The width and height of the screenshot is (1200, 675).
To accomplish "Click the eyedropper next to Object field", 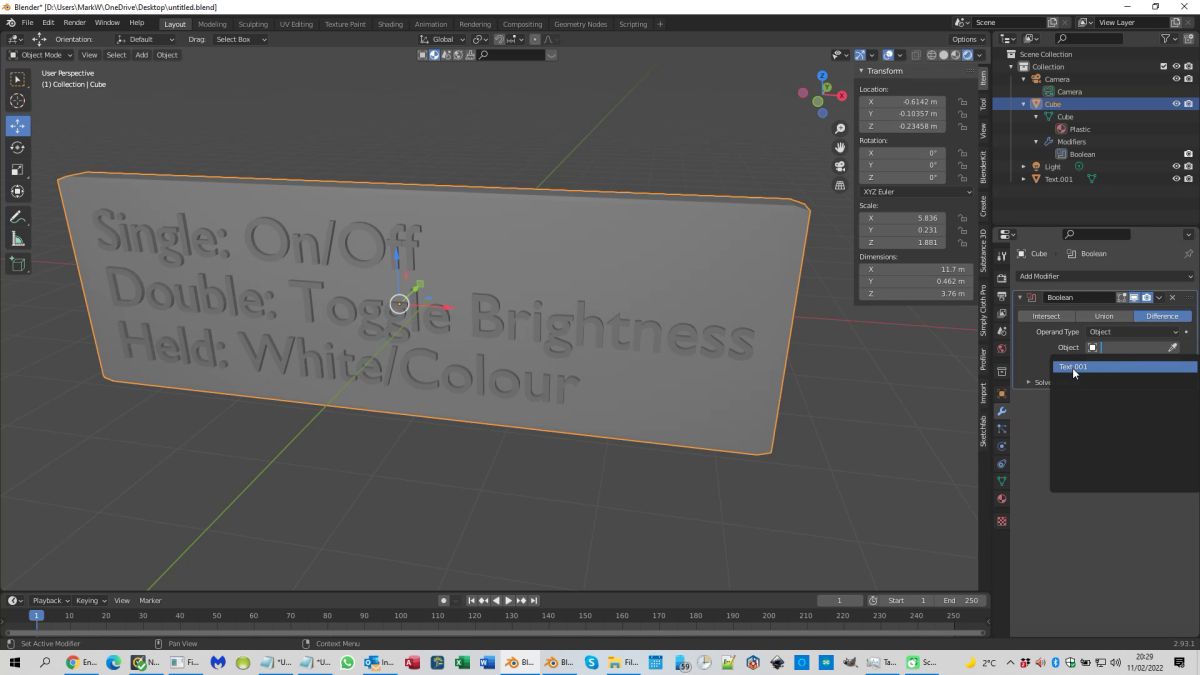I will [x=1173, y=347].
